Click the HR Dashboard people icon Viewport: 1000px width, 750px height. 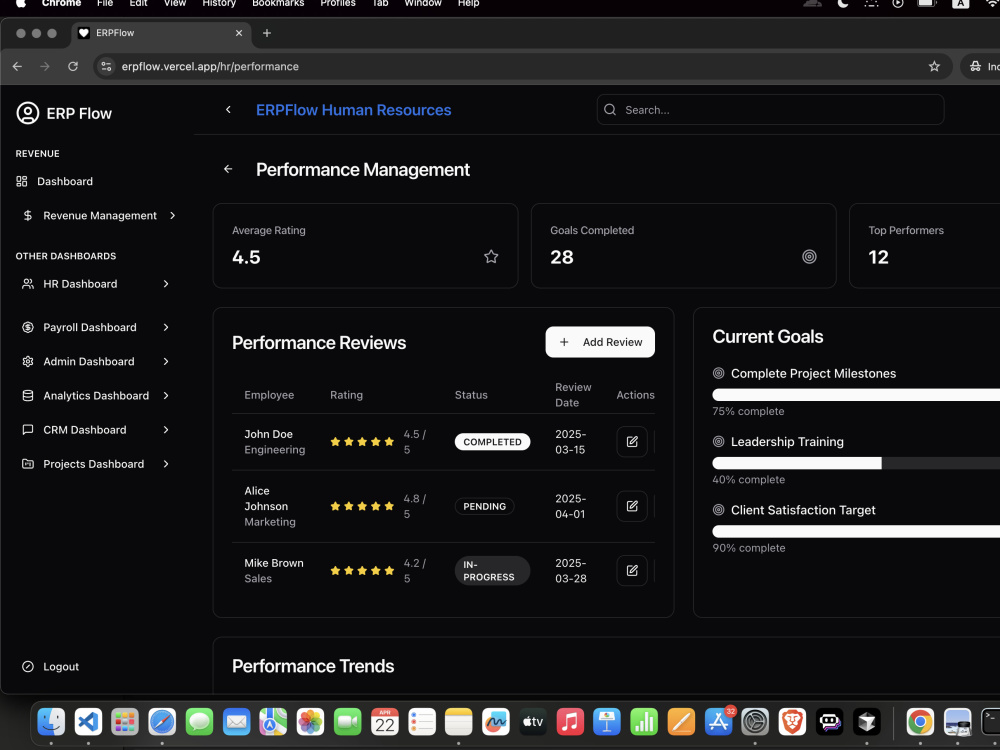click(27, 284)
